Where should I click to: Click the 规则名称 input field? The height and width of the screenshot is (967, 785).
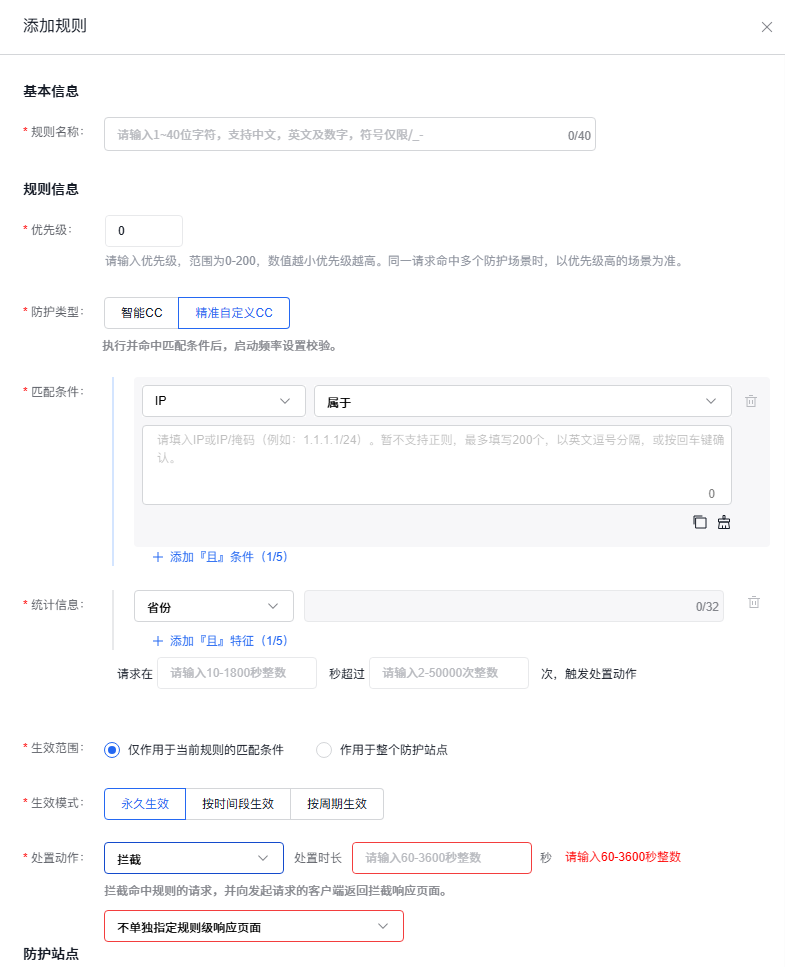coord(350,134)
